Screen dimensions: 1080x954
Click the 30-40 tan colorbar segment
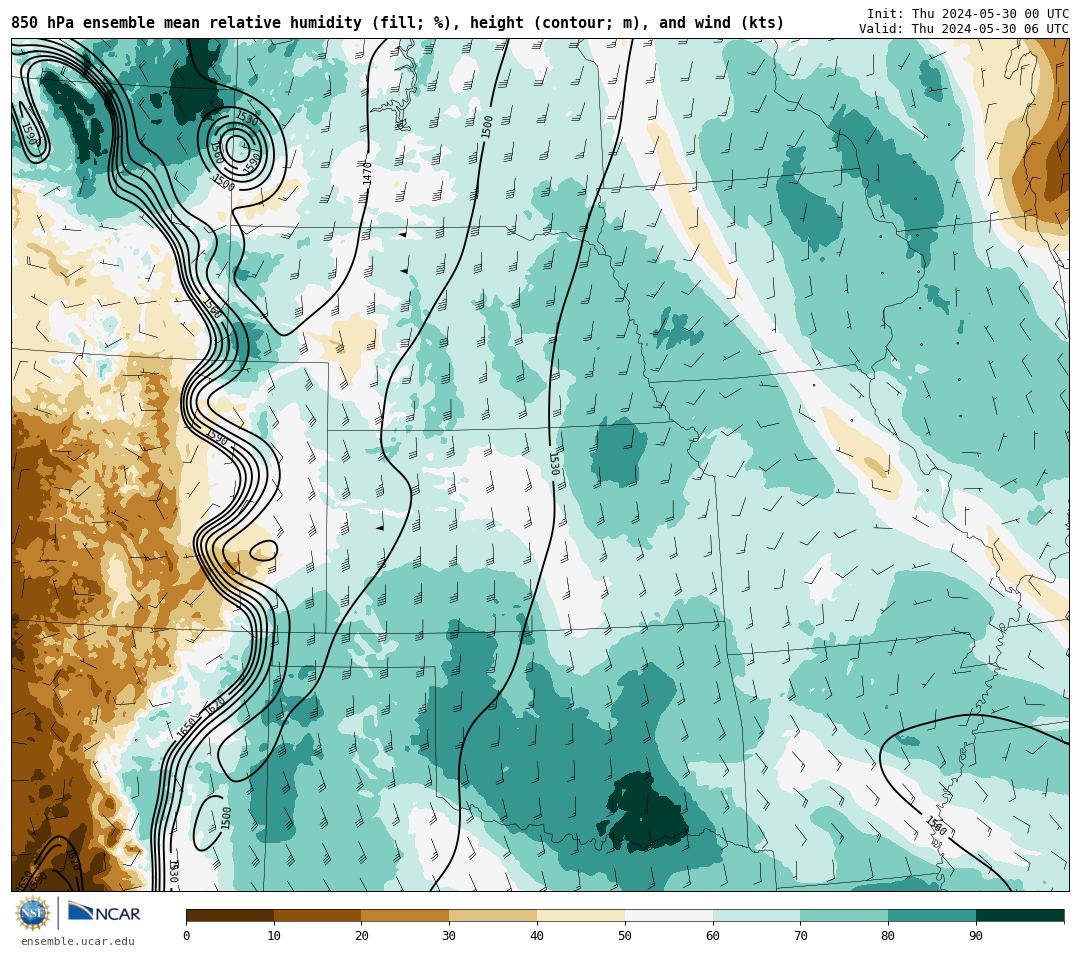(x=493, y=915)
